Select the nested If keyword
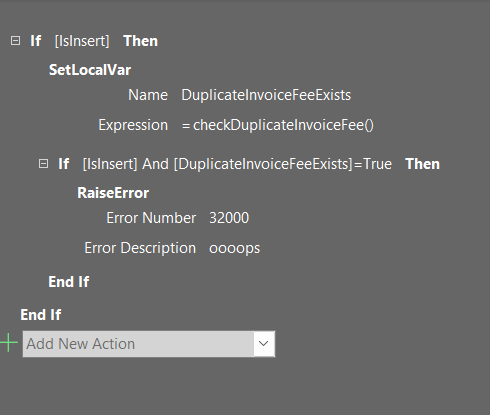Image resolution: width=490 pixels, height=415 pixels. coord(64,164)
